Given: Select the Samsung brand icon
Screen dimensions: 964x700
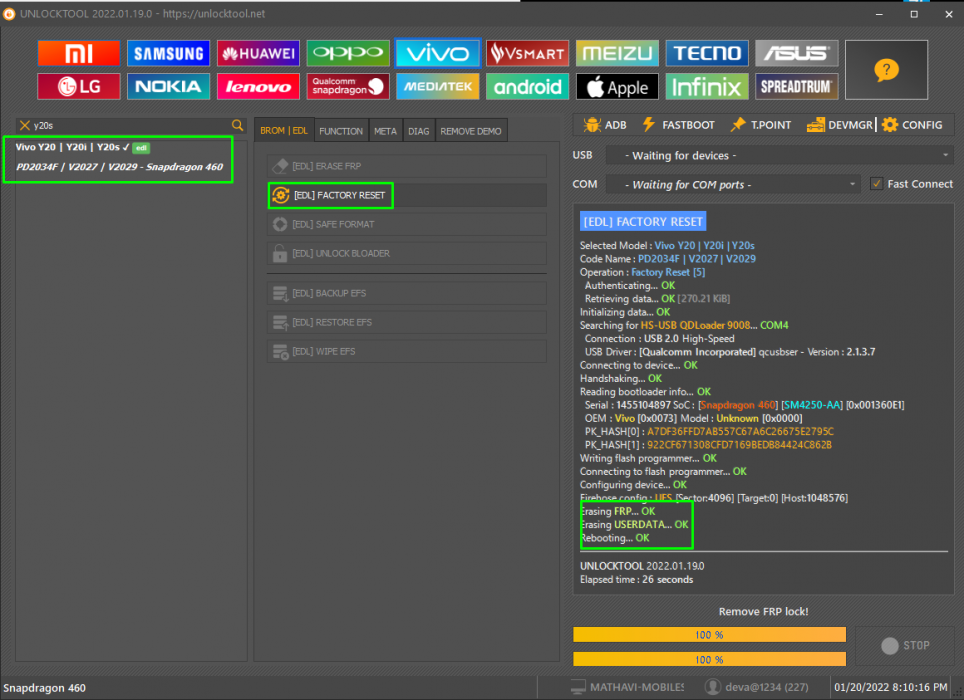Looking at the screenshot, I should point(168,53).
